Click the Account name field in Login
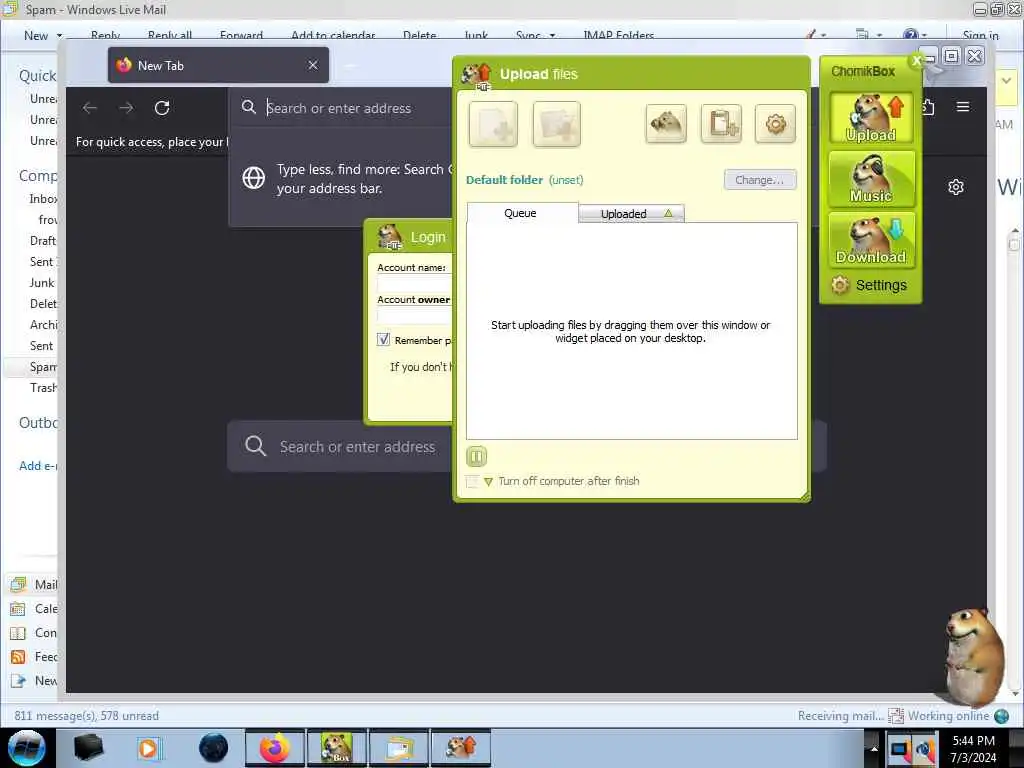Screen dimensions: 1024x768 point(415,283)
